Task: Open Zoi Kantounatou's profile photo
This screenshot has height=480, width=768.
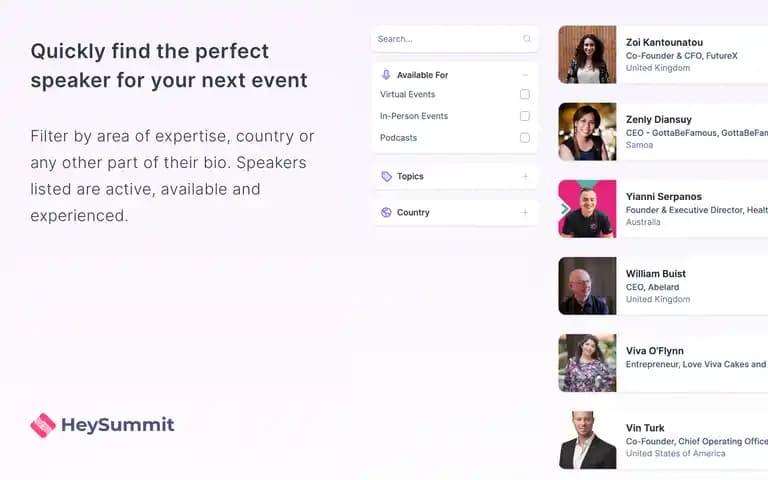Action: point(587,54)
